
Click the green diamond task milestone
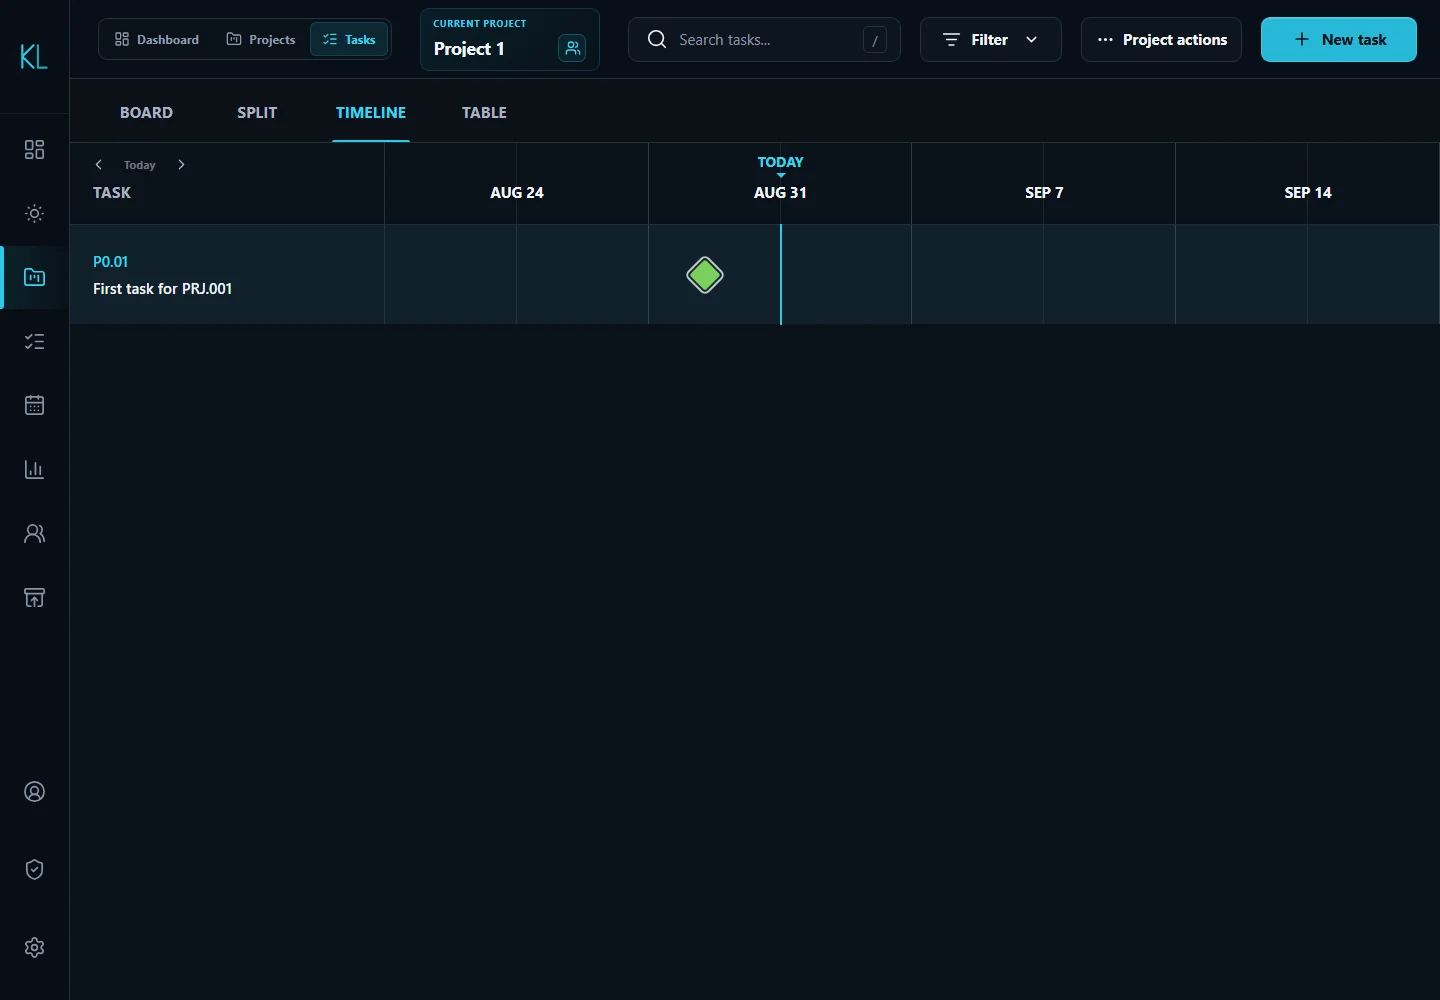705,275
